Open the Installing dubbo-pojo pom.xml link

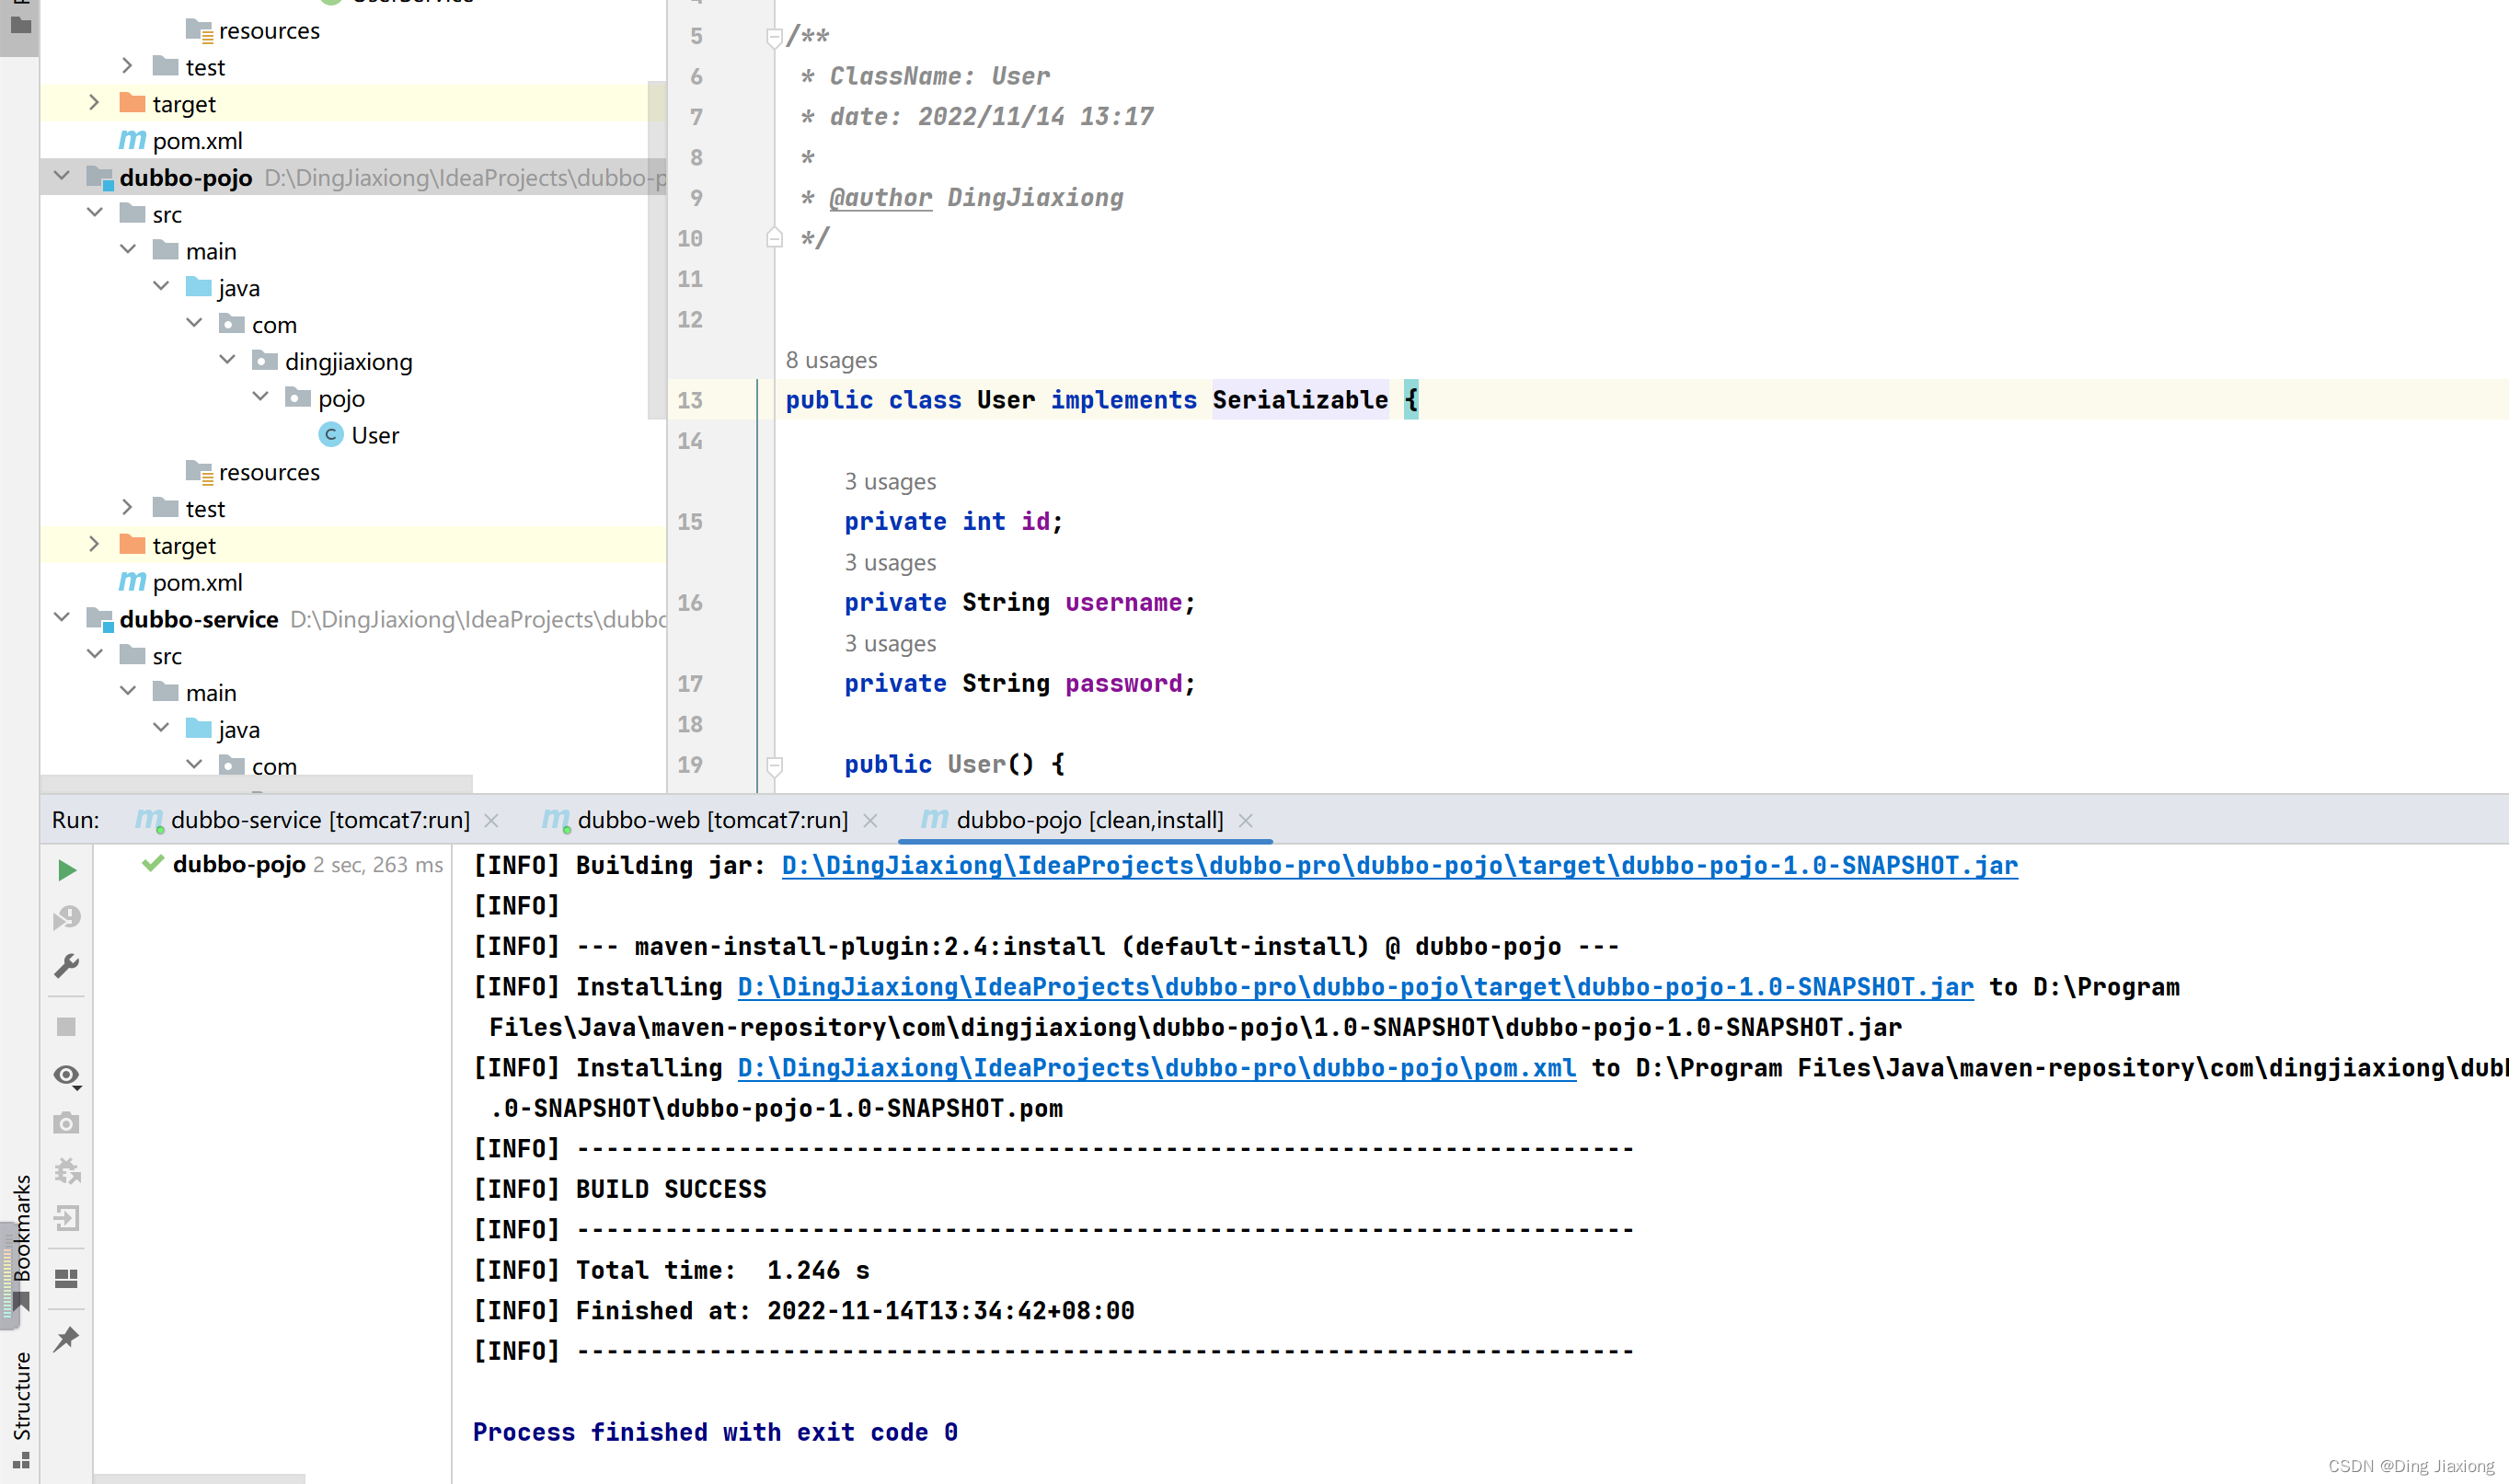point(1156,1068)
